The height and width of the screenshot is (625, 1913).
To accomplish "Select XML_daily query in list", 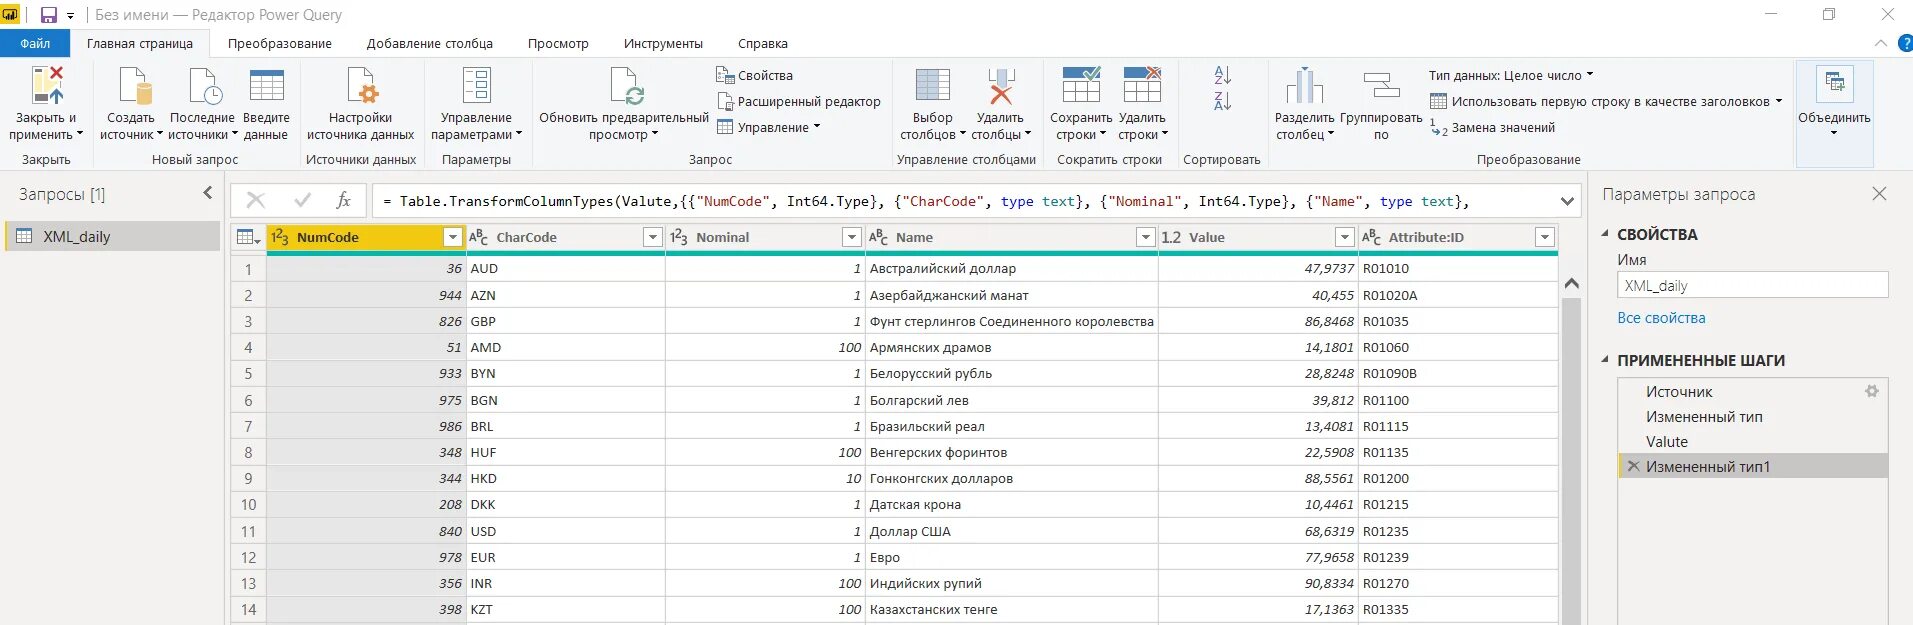I will coord(112,236).
